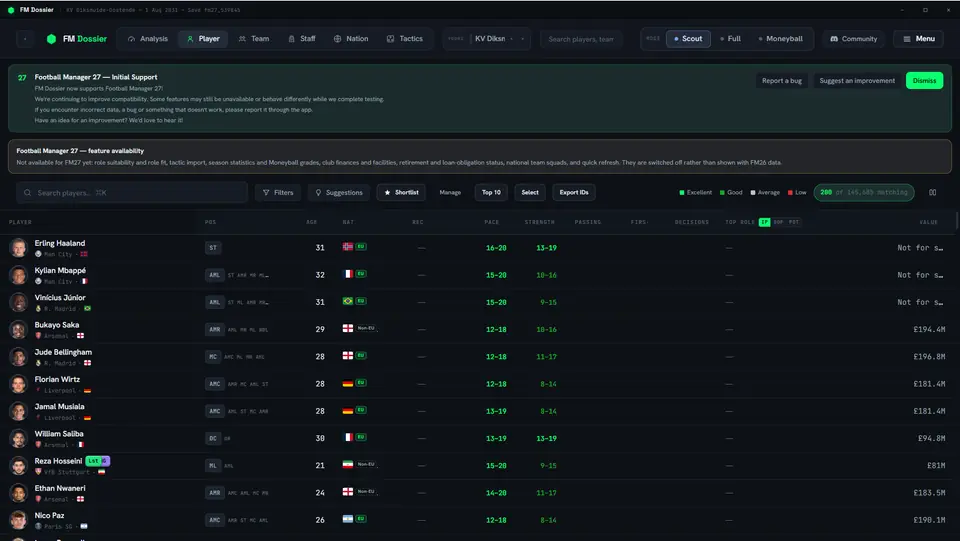Screen dimensions: 960x541
Task: Open the column layout icon beside matching count
Action: coord(932,192)
